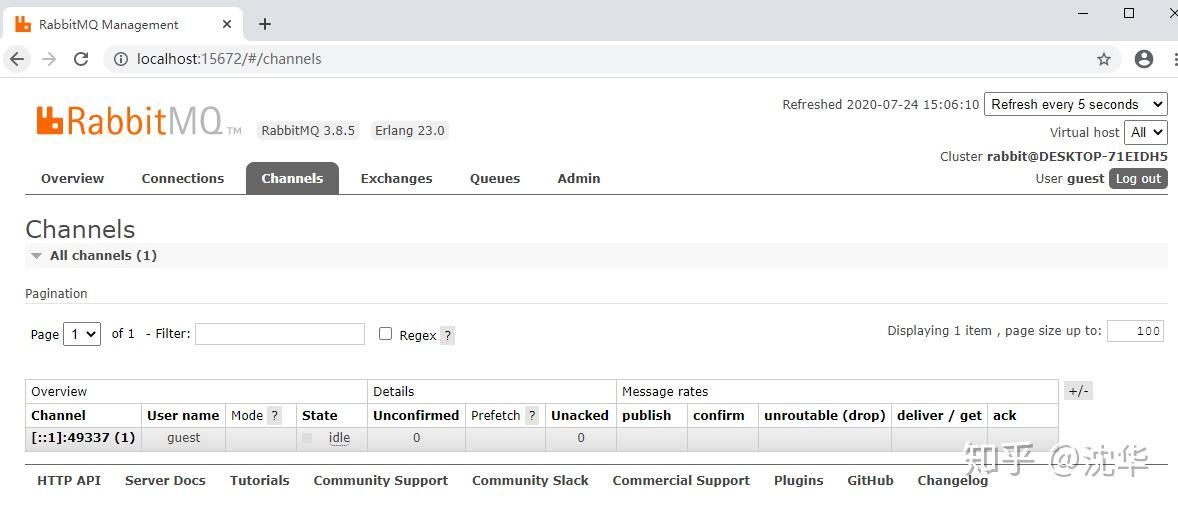Open the refresh interval dropdown
The height and width of the screenshot is (507, 1178).
[1075, 104]
